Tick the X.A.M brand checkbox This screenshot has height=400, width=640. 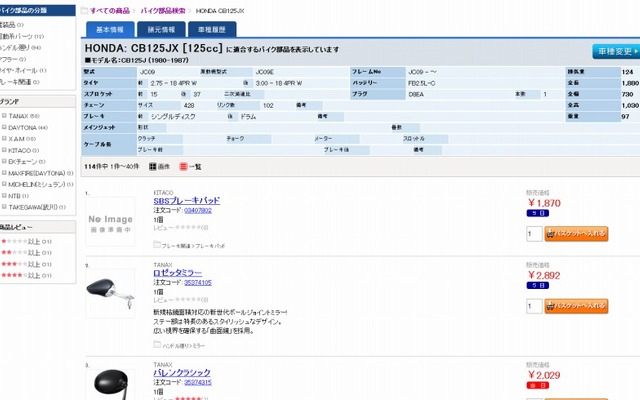click(x=4, y=138)
